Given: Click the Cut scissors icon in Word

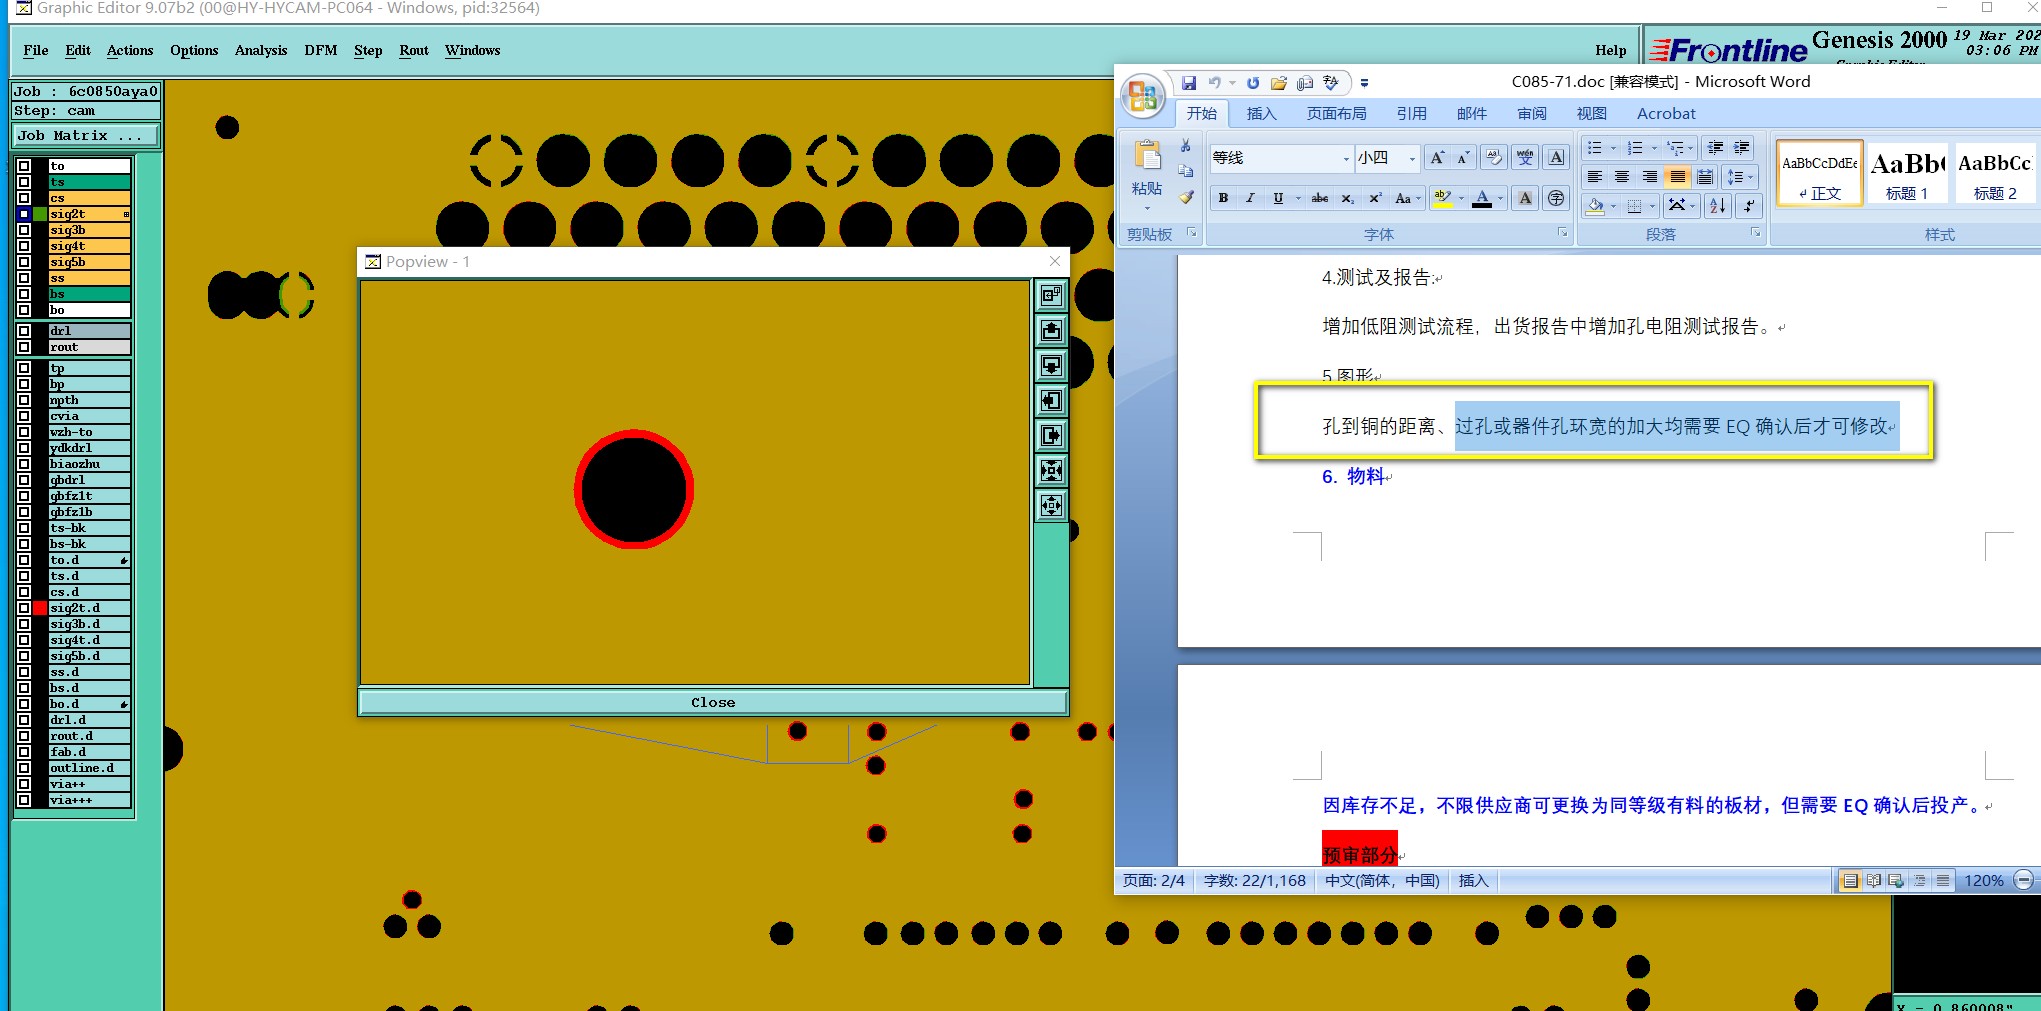Looking at the screenshot, I should coord(1186,146).
